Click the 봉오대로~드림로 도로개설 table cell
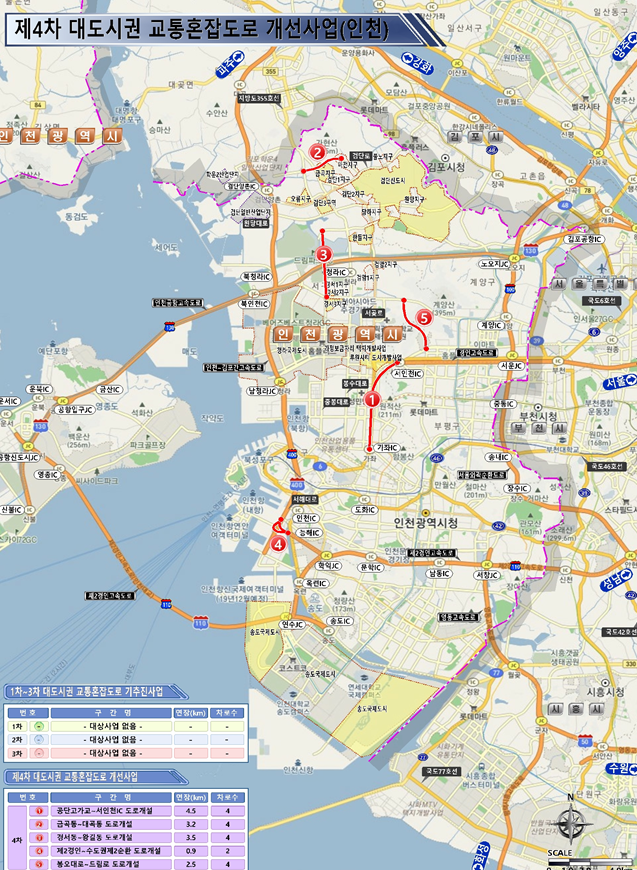This screenshot has width=637, height=870. 111,864
